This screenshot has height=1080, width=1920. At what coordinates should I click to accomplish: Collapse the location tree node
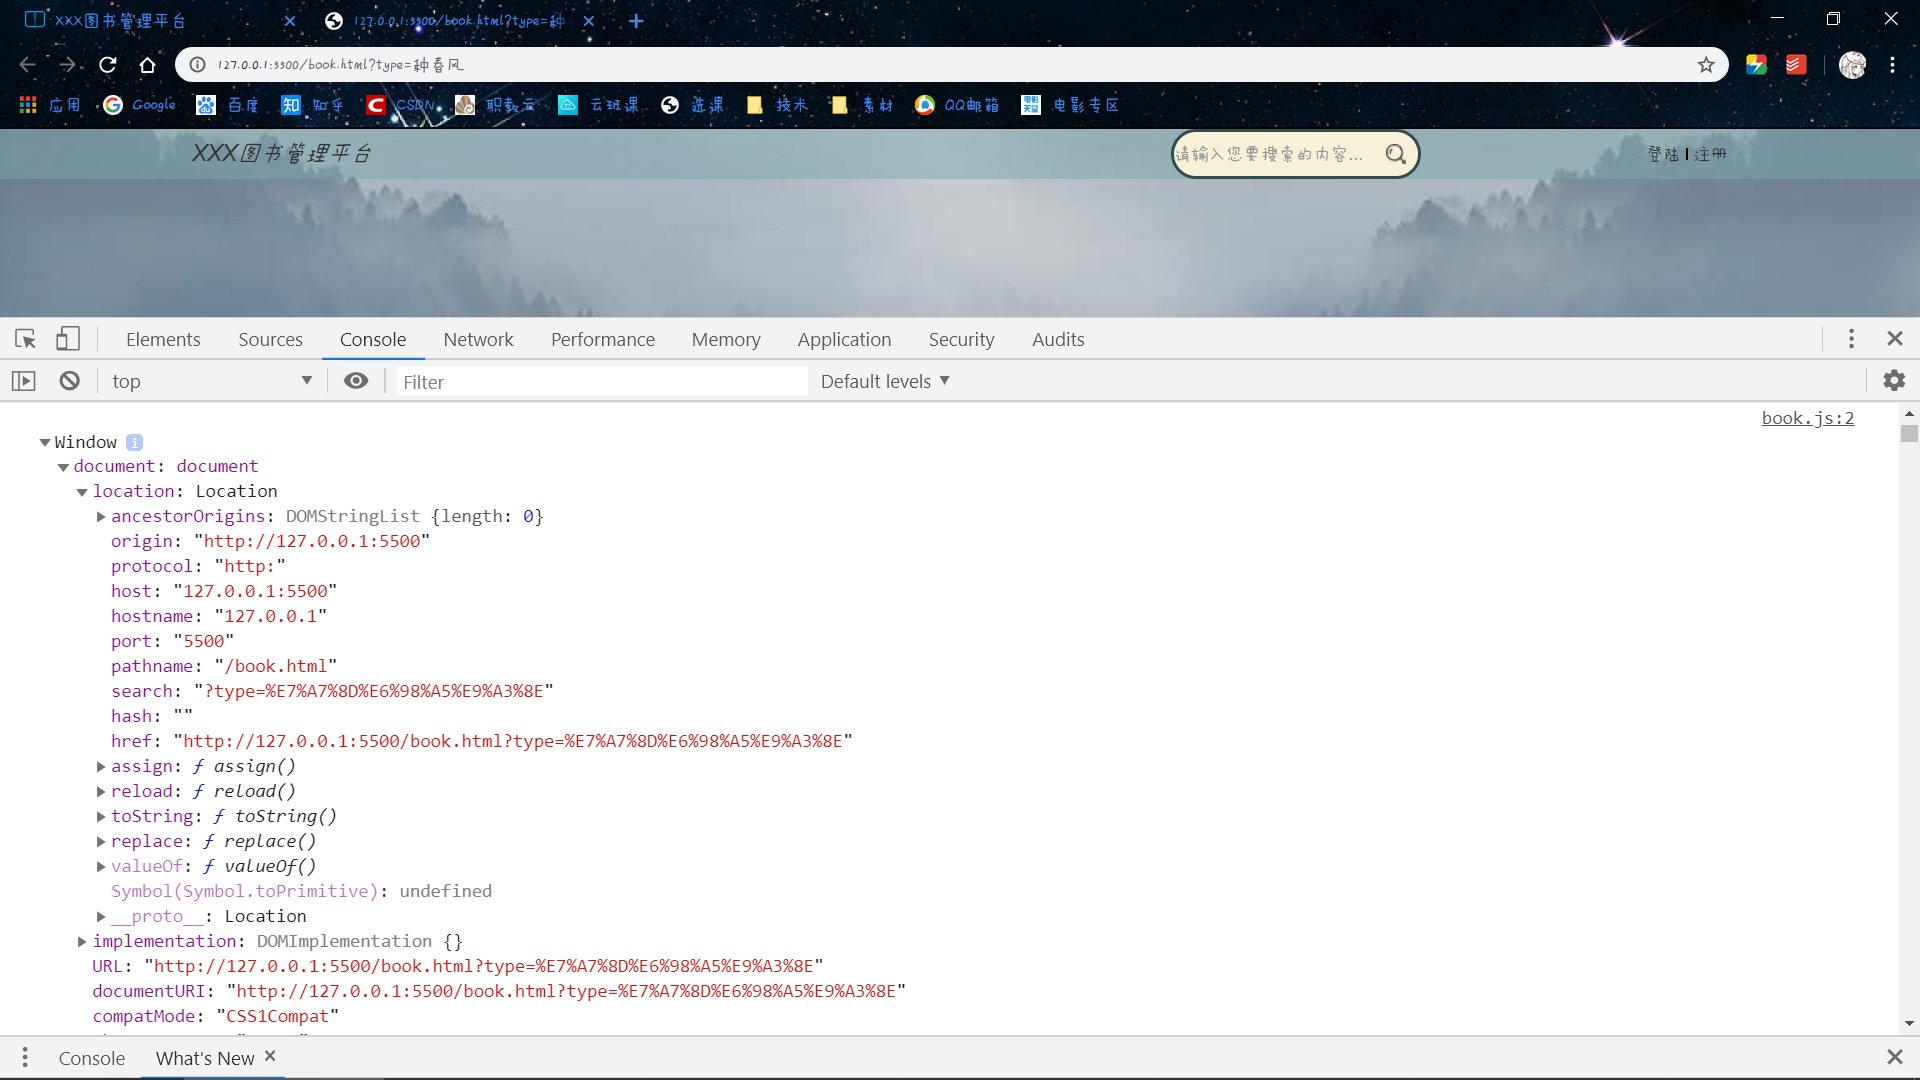coord(82,492)
